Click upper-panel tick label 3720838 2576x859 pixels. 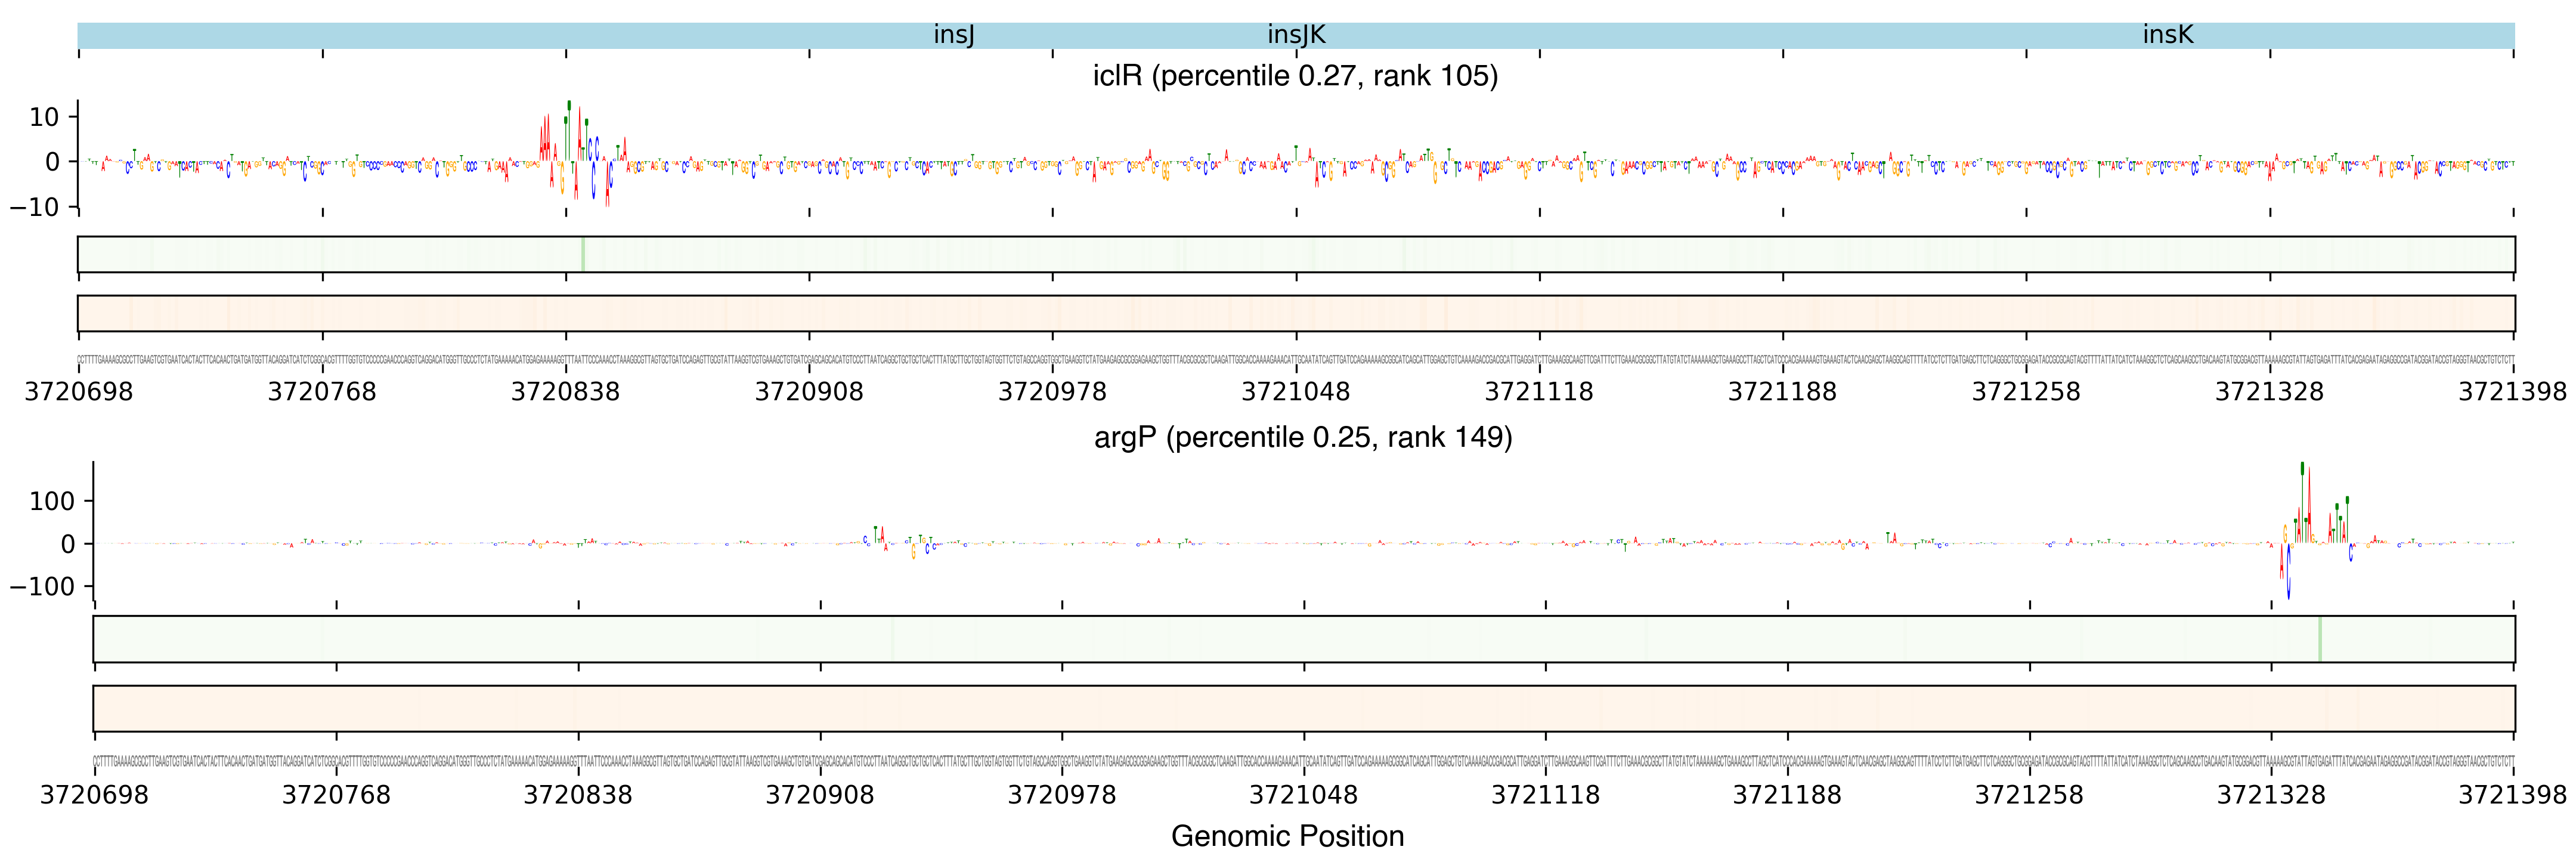[x=565, y=392]
